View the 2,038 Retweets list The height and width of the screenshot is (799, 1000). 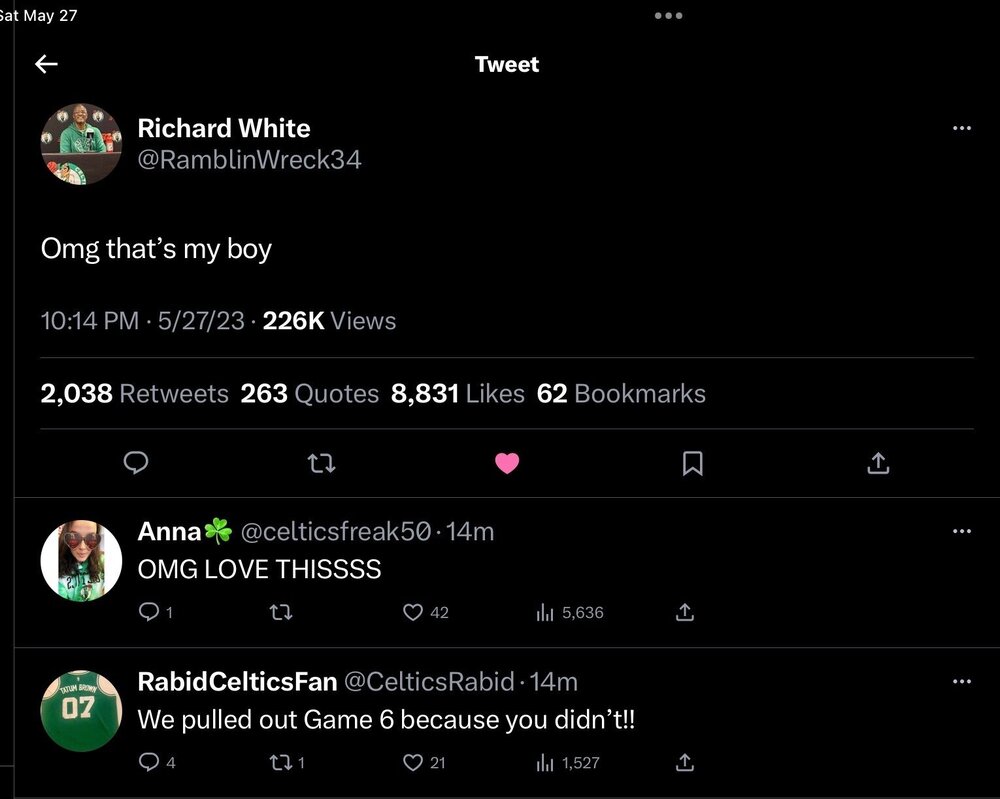[135, 394]
